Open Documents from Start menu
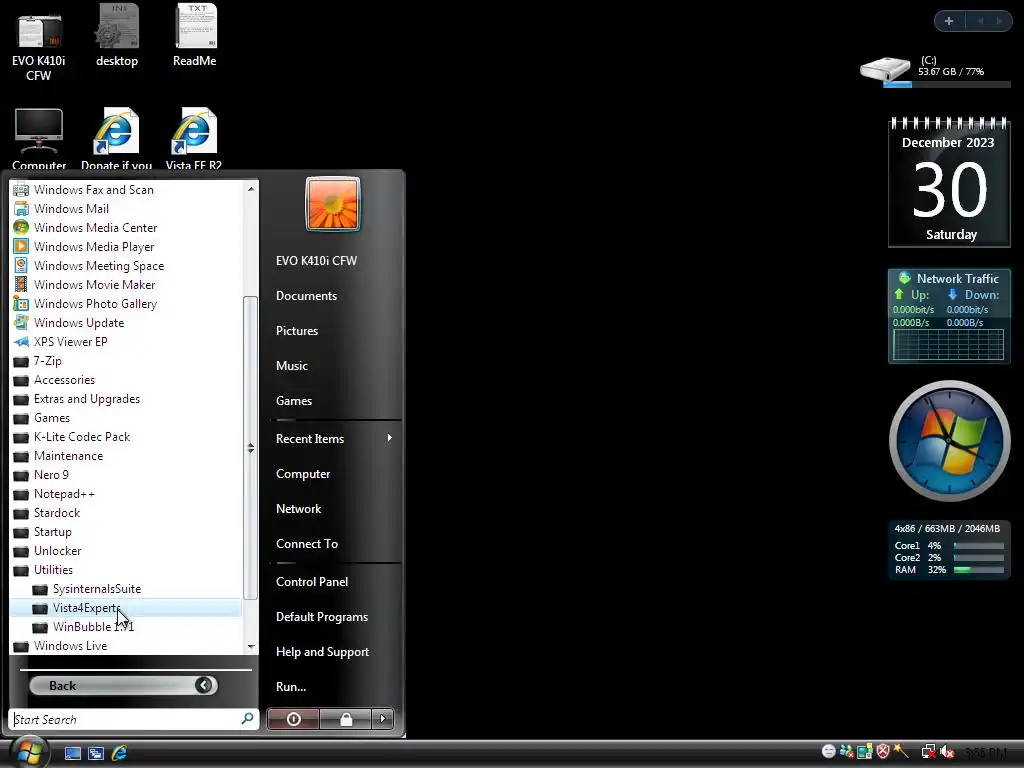 pos(306,296)
